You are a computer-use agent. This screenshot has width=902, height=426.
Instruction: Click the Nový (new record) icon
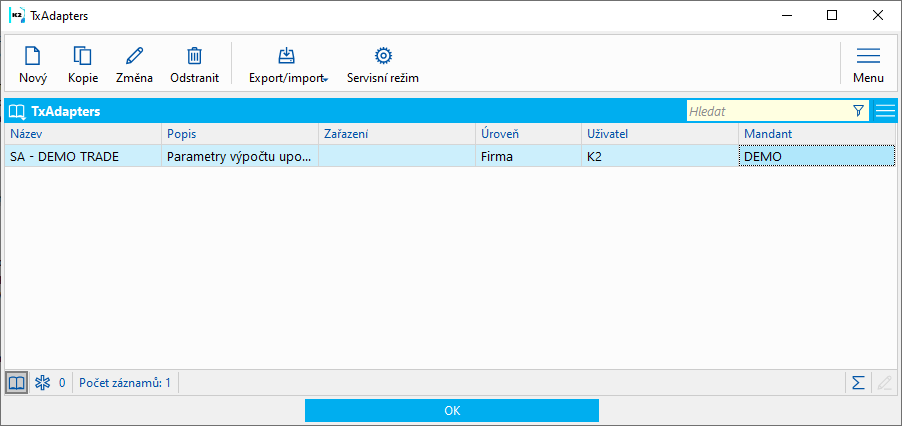coord(33,57)
